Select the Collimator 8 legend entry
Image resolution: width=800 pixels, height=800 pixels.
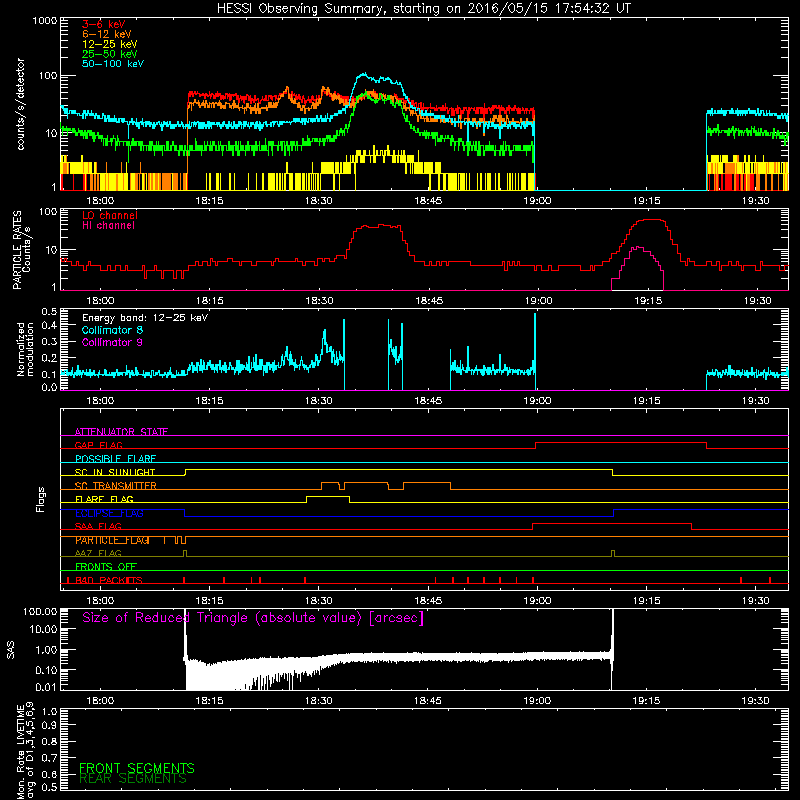point(112,330)
